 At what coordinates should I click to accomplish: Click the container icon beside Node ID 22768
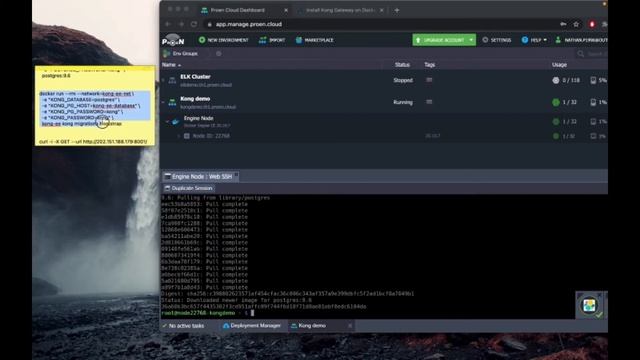[187, 136]
